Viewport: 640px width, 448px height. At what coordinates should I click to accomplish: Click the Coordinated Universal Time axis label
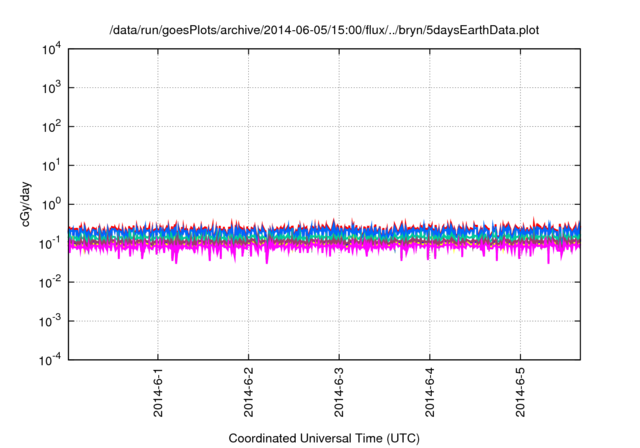324,438
